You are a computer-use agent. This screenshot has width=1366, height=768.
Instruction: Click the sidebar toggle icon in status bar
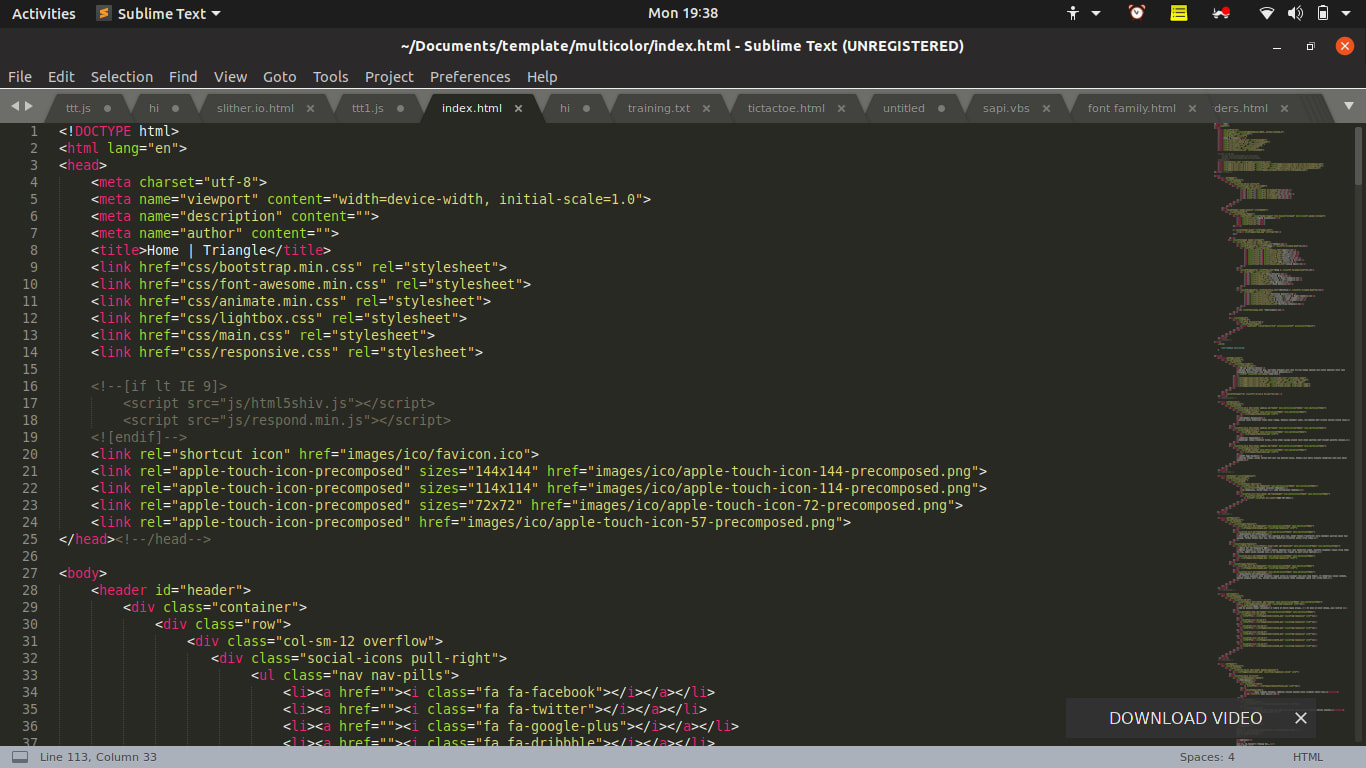coord(20,757)
